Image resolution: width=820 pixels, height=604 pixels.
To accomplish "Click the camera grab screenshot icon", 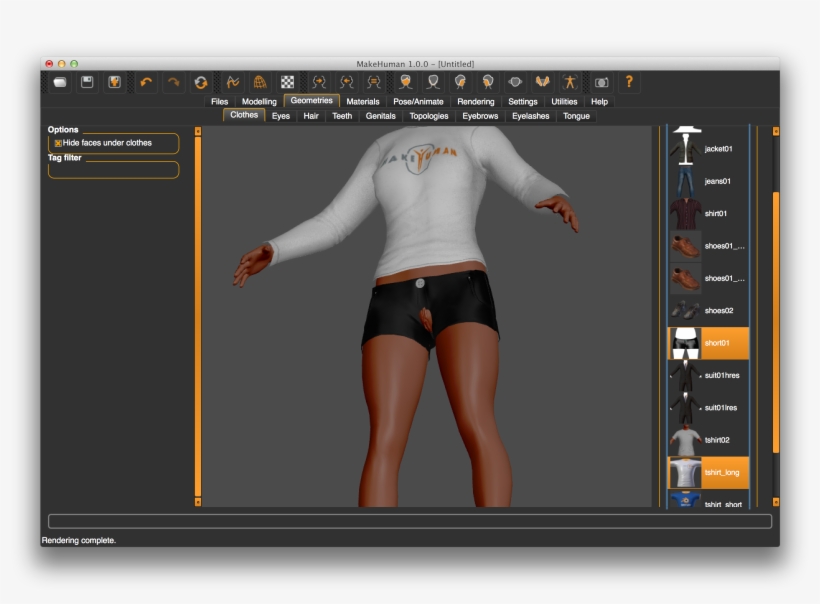I will pyautogui.click(x=601, y=82).
